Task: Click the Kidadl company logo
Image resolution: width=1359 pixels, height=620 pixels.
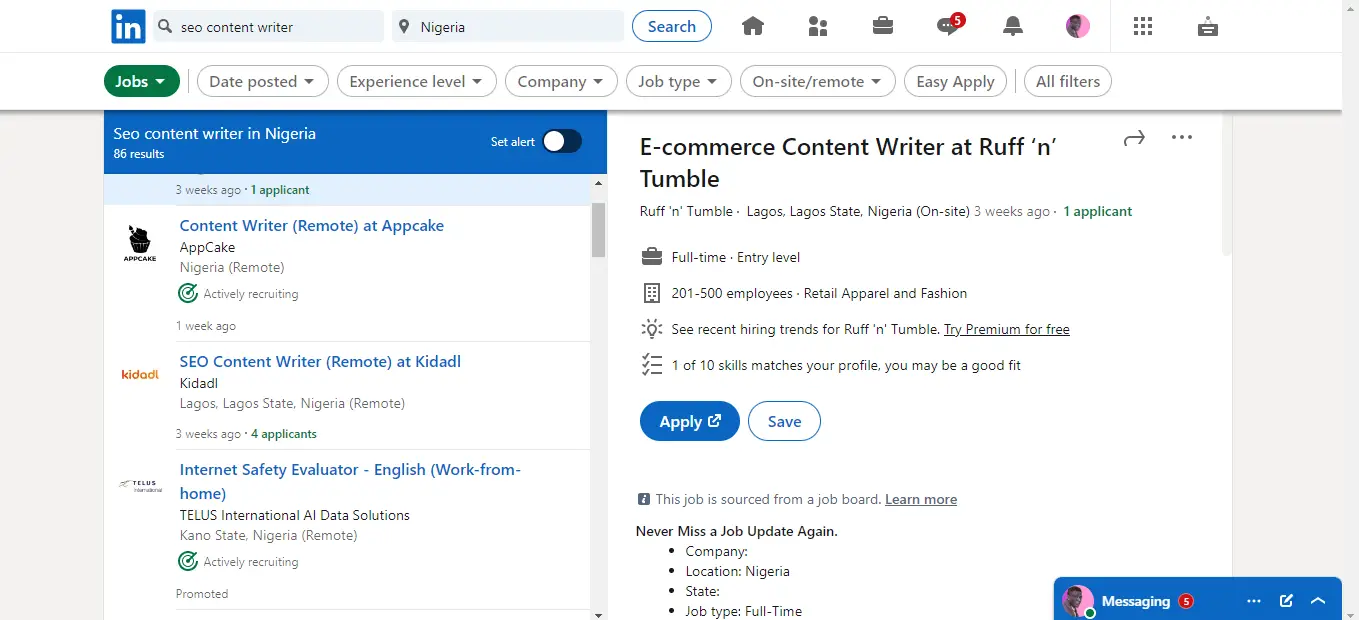Action: coord(140,374)
